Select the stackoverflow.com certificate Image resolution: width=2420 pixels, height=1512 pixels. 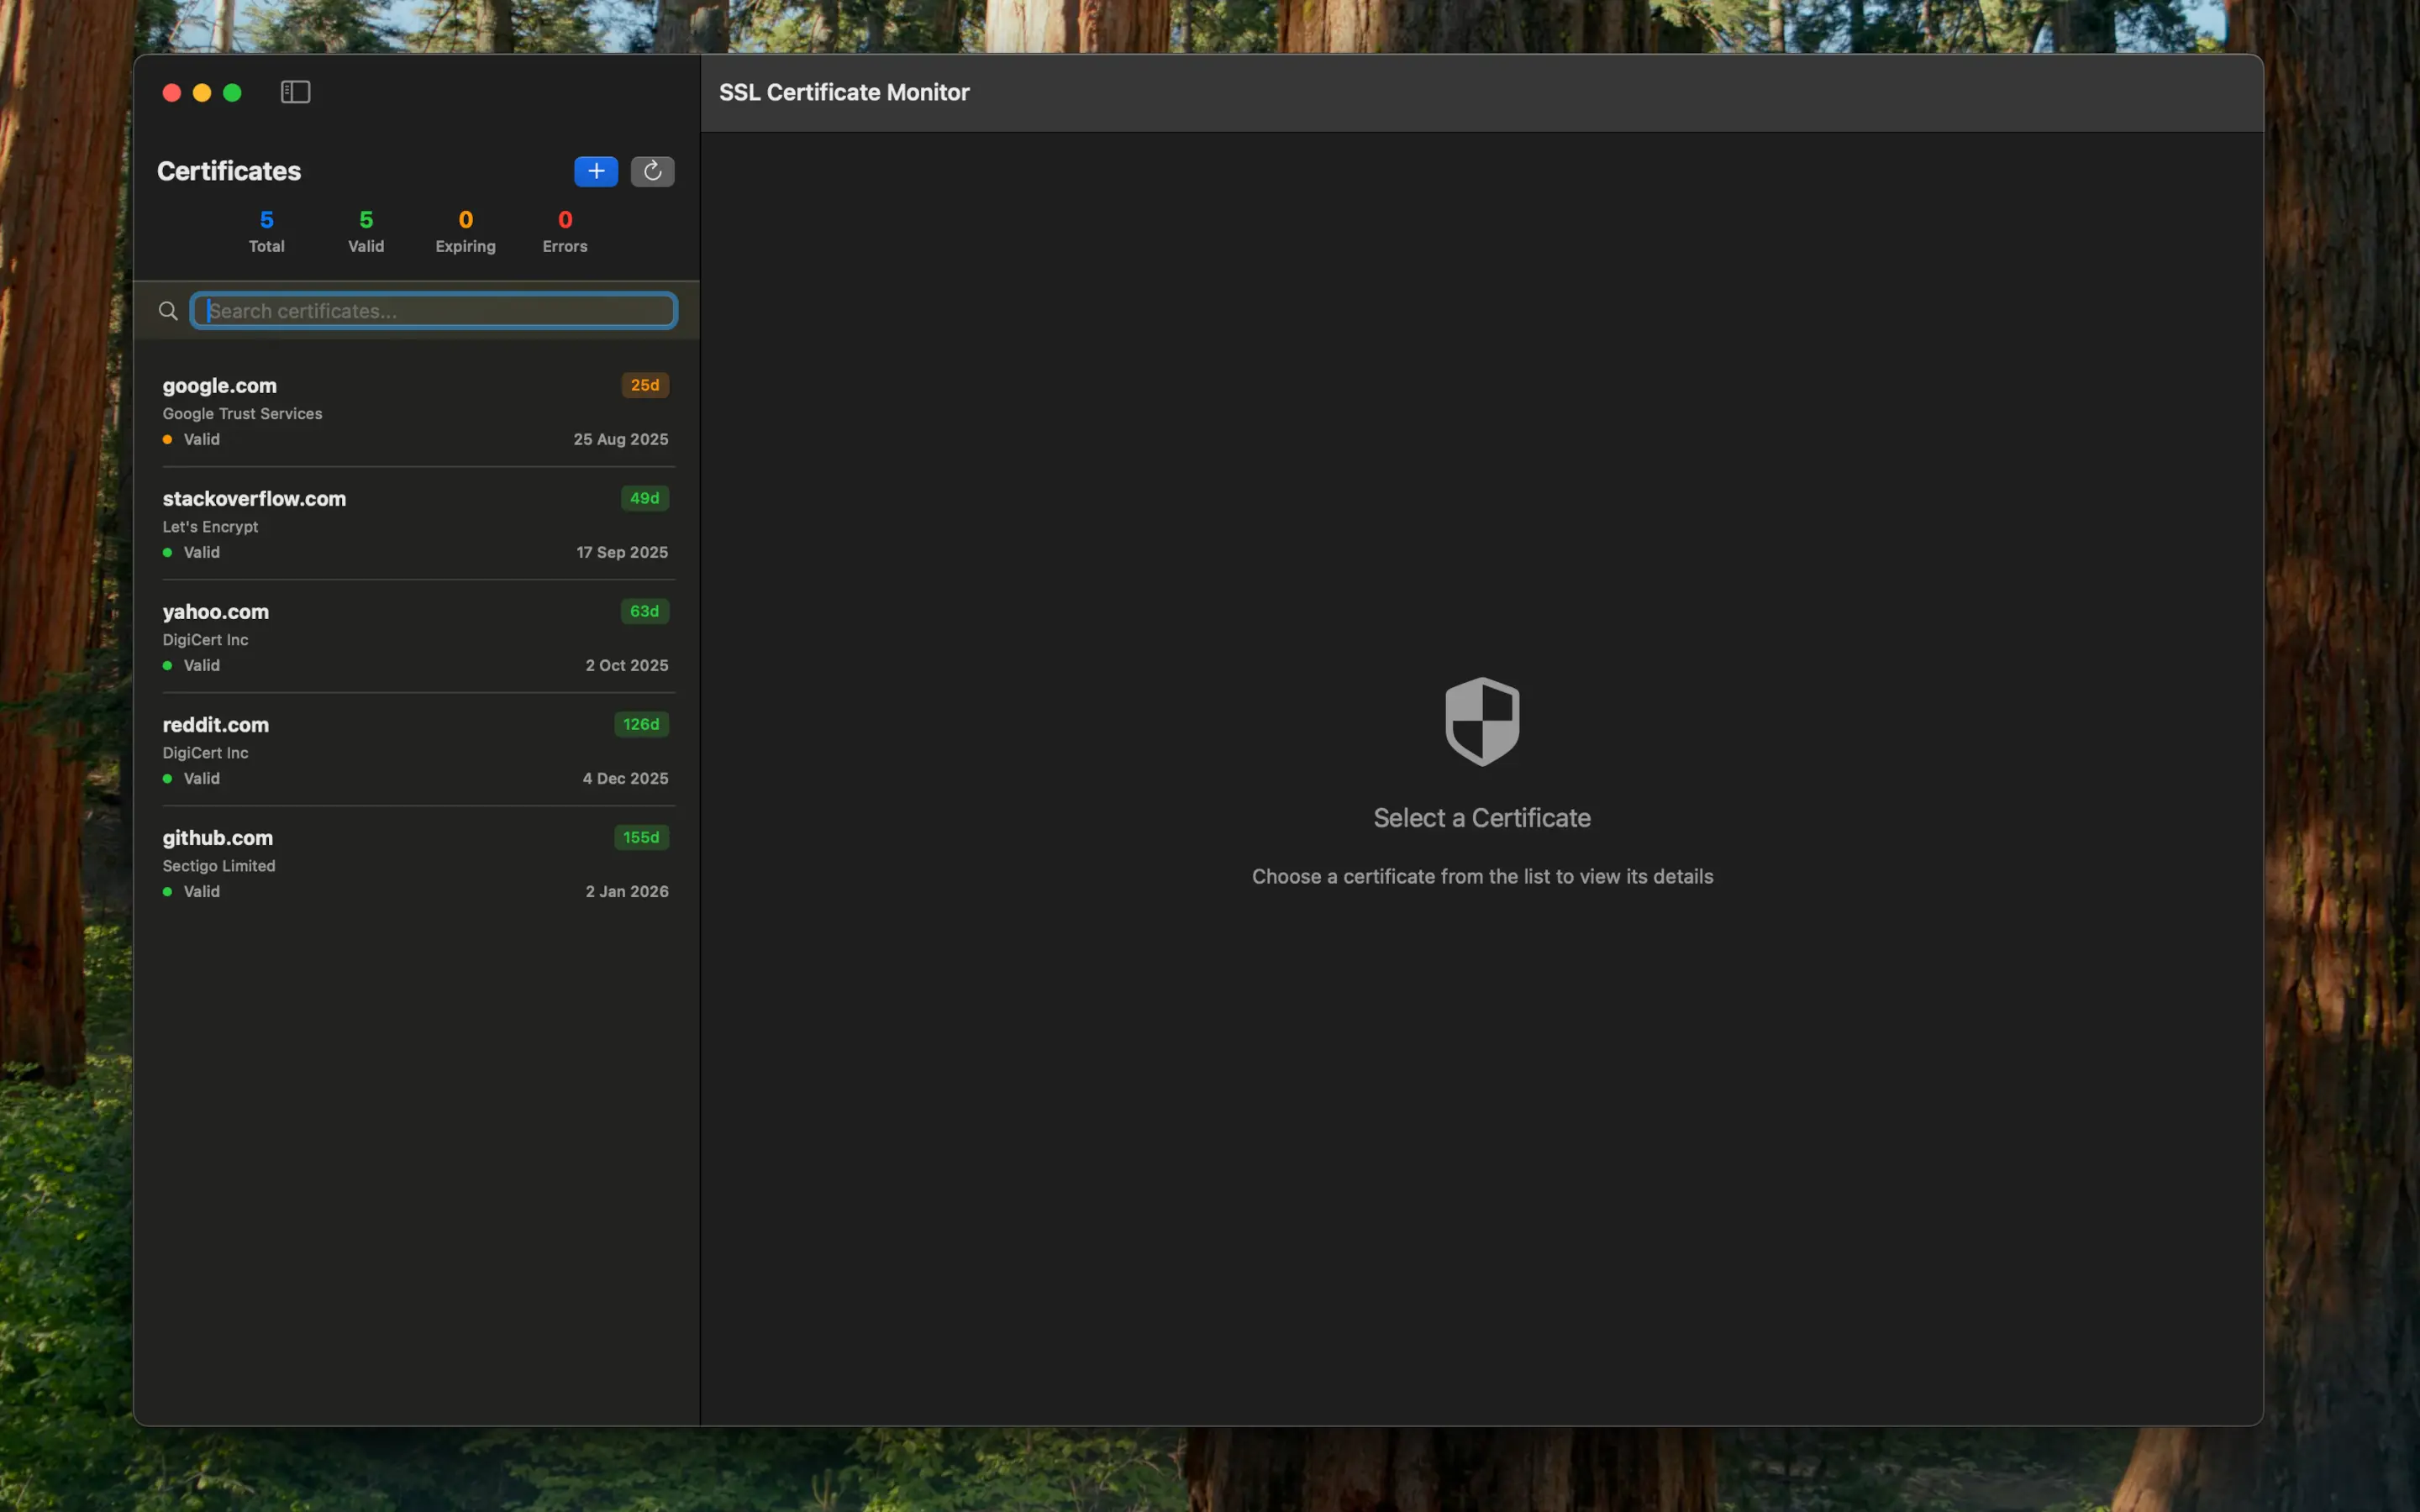[416, 524]
